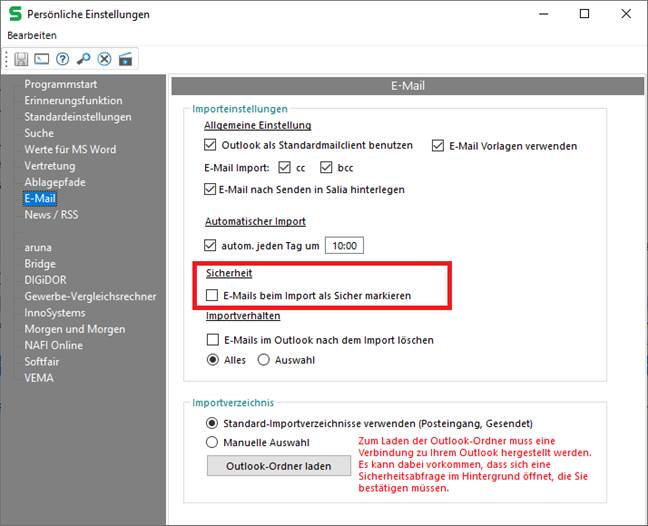
Task: Select Ablagepfade in the sidebar
Action: (55, 182)
